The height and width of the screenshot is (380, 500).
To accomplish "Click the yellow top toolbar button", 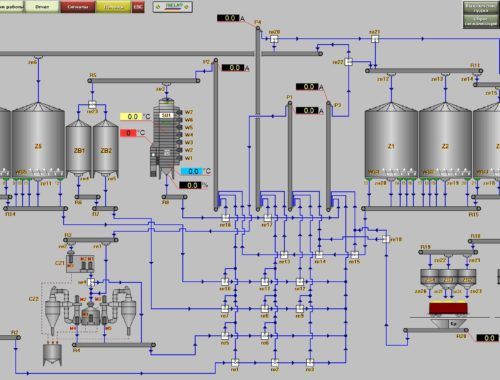I will 113,7.
